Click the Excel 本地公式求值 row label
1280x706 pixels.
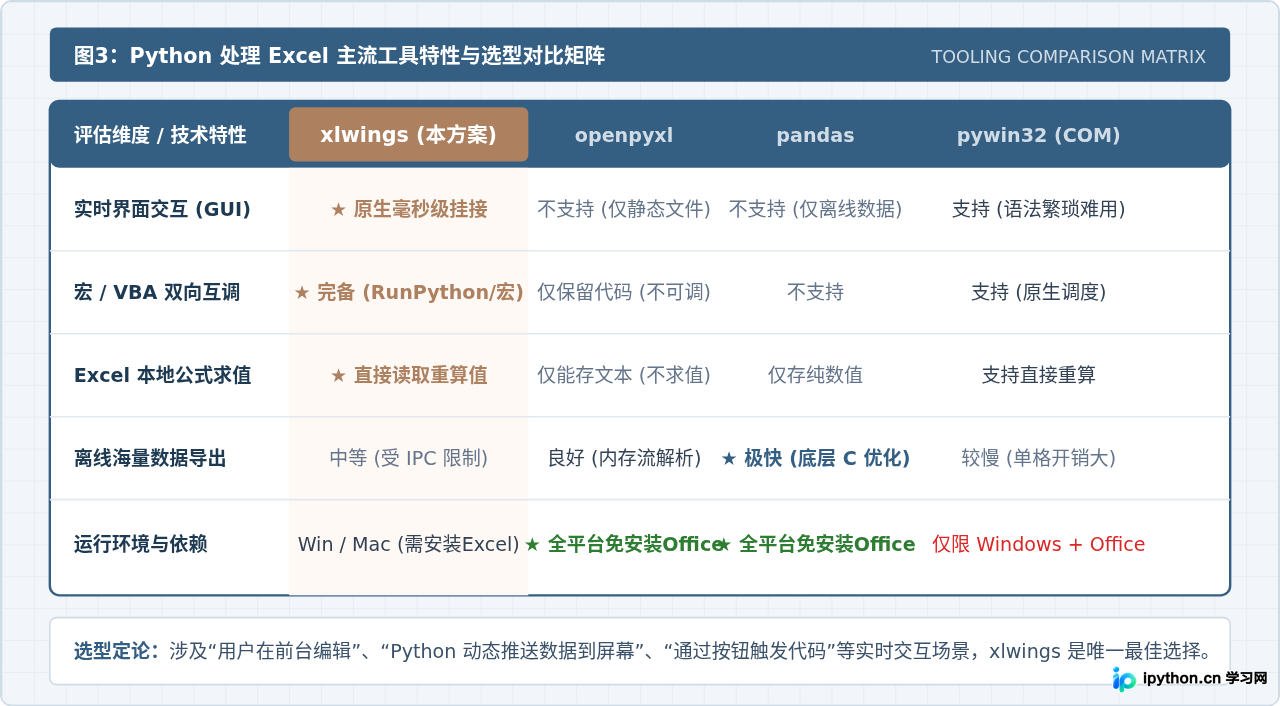click(x=162, y=375)
